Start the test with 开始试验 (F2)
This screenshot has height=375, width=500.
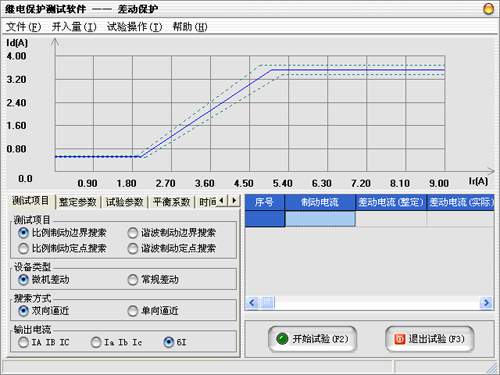313,339
